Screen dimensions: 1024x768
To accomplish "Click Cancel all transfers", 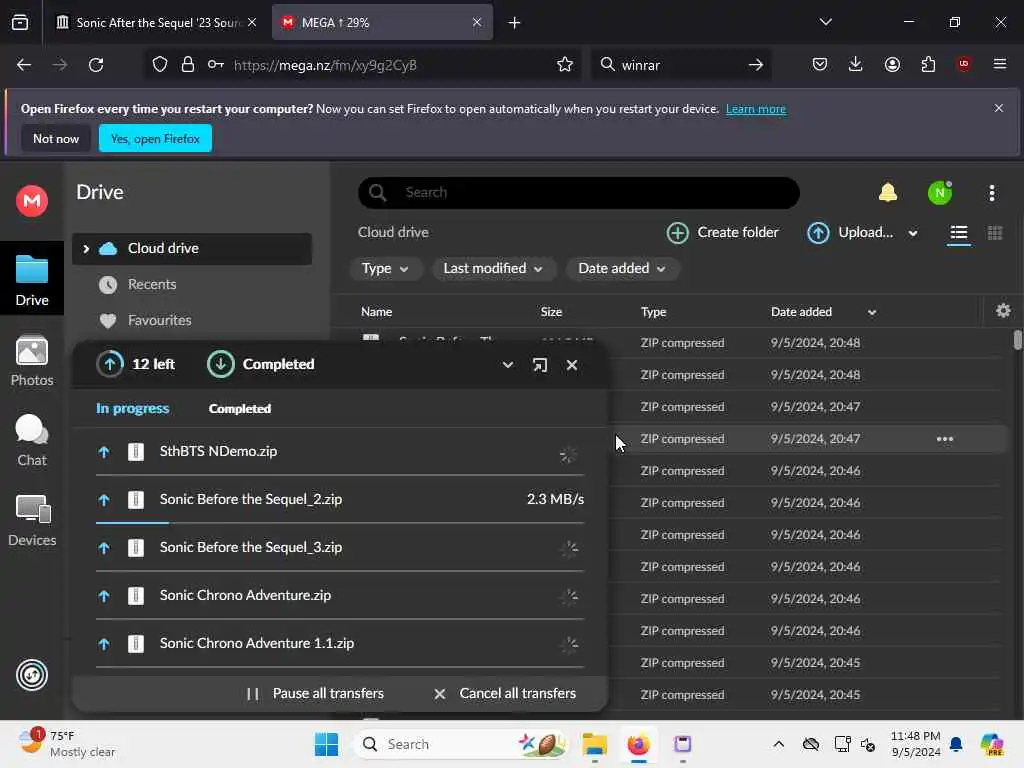I will pos(505,694).
